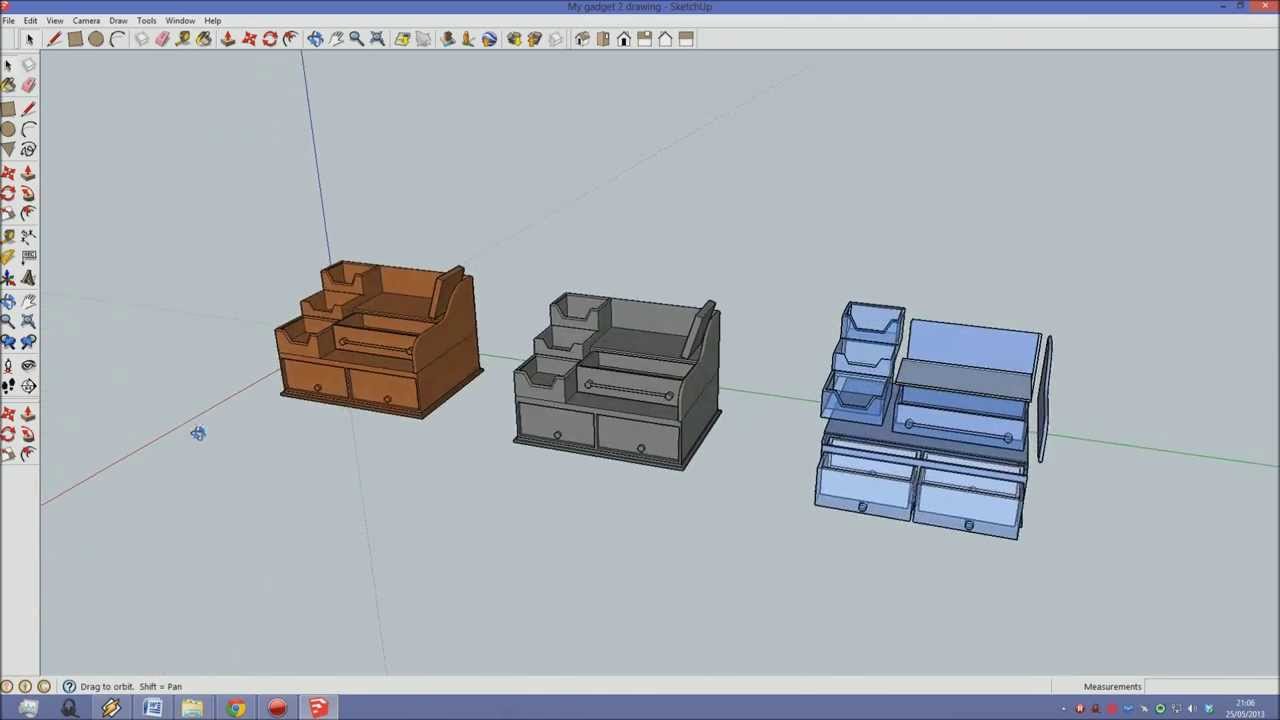Click Preview Model in Google Earth icon
This screenshot has width=1280, height=720.
[x=489, y=39]
